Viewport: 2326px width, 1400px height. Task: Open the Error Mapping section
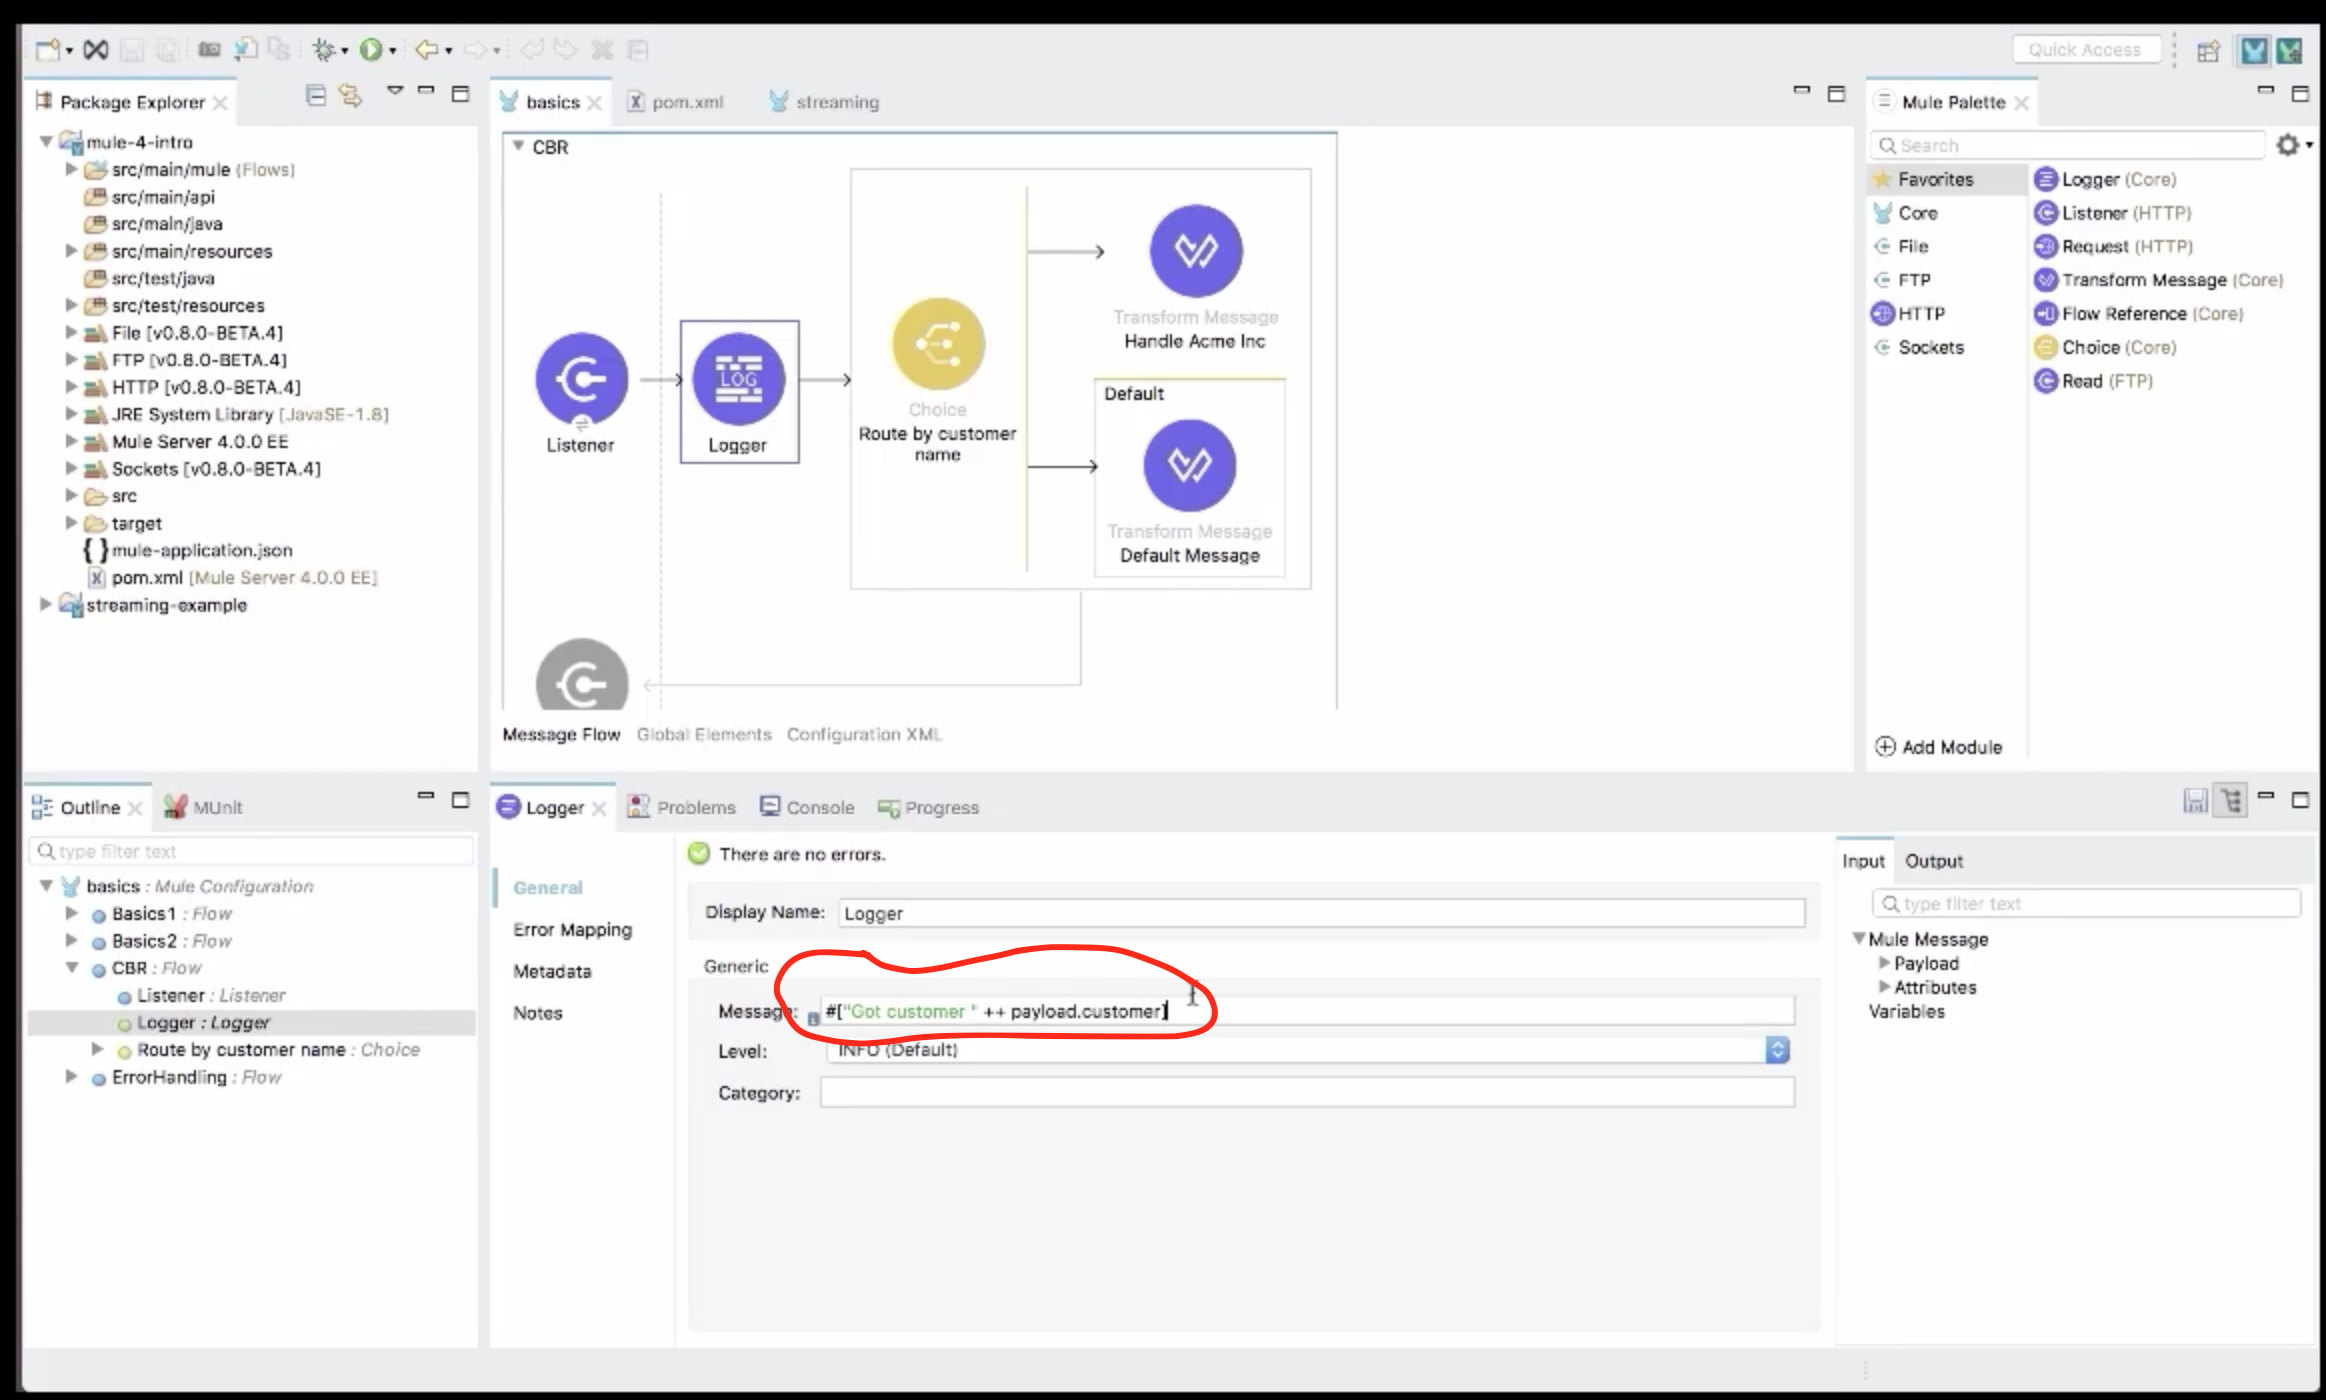tap(572, 930)
